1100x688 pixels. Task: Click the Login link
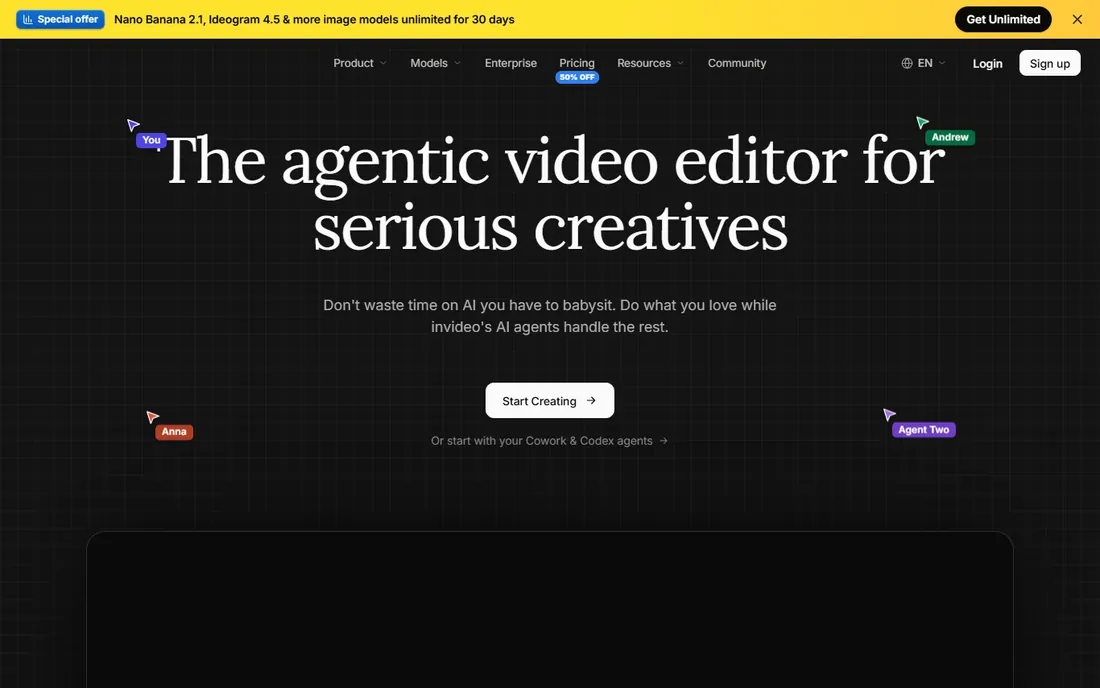[x=987, y=64]
